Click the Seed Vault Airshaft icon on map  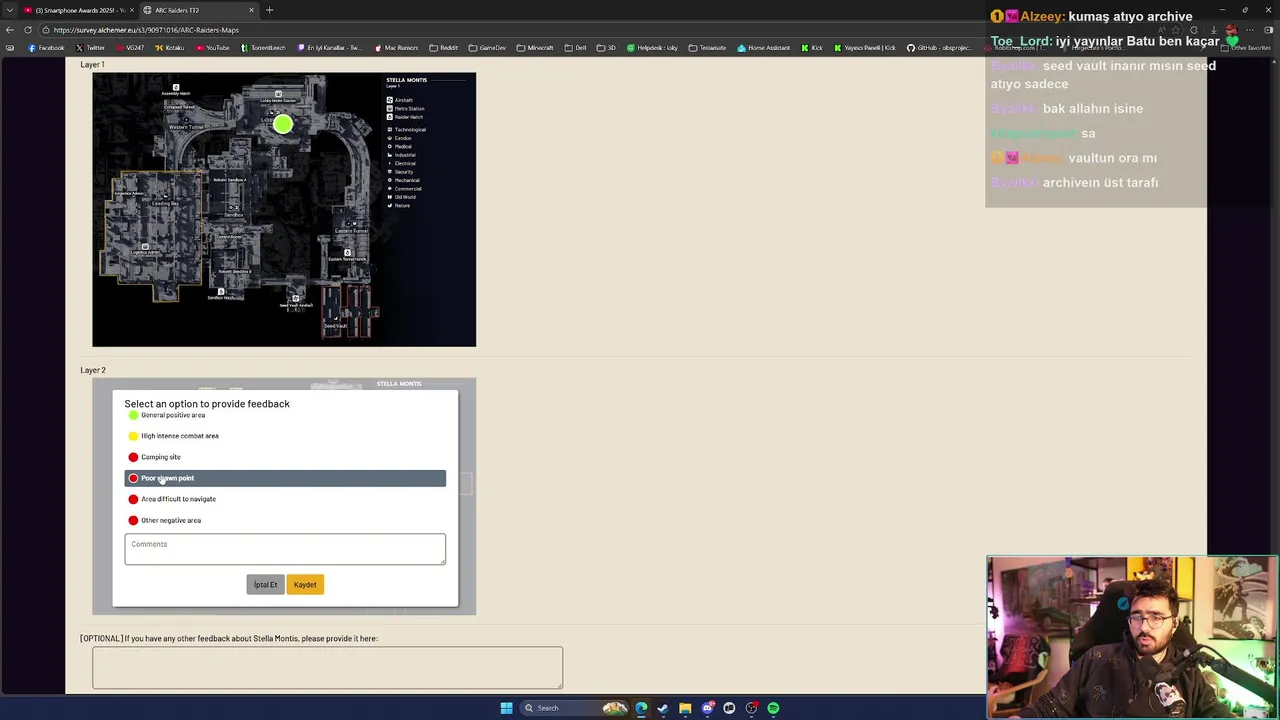(x=296, y=299)
